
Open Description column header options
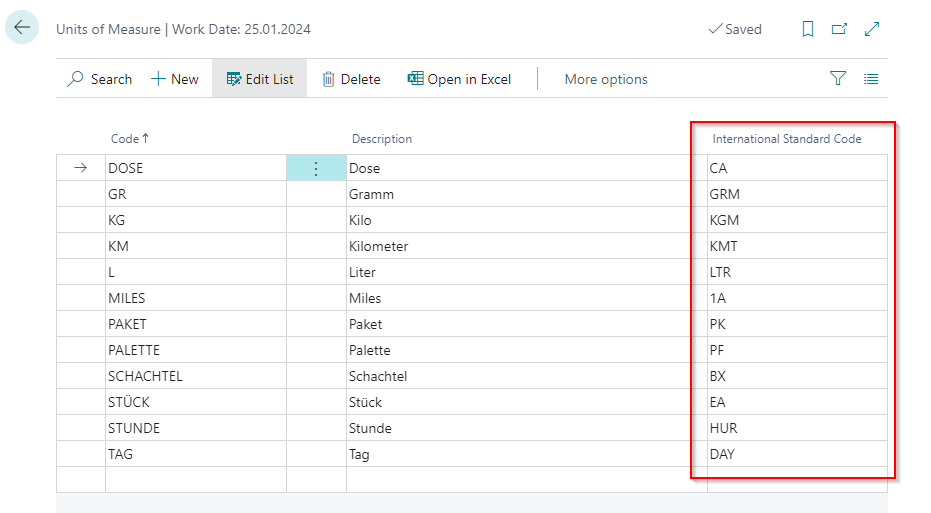click(381, 139)
